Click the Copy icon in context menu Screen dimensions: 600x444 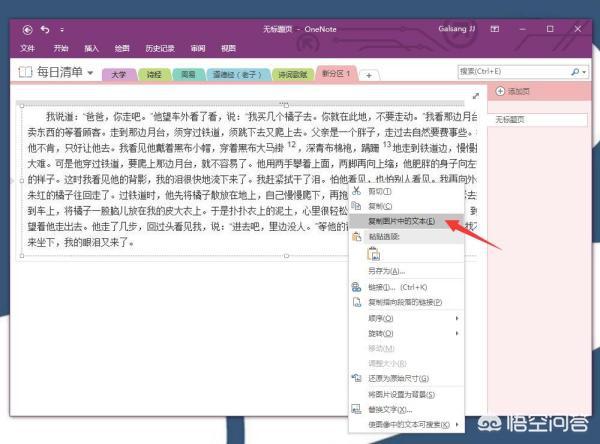pos(357,206)
